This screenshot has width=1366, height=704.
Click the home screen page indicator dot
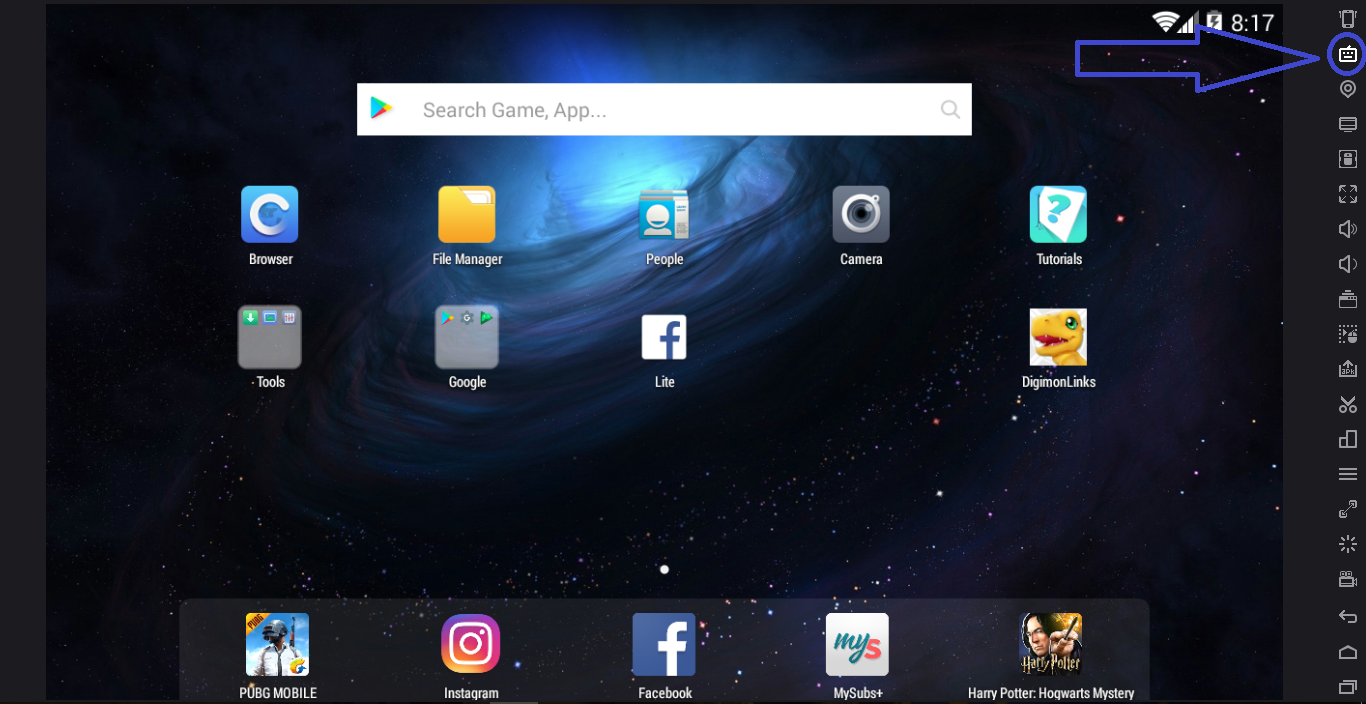click(664, 570)
